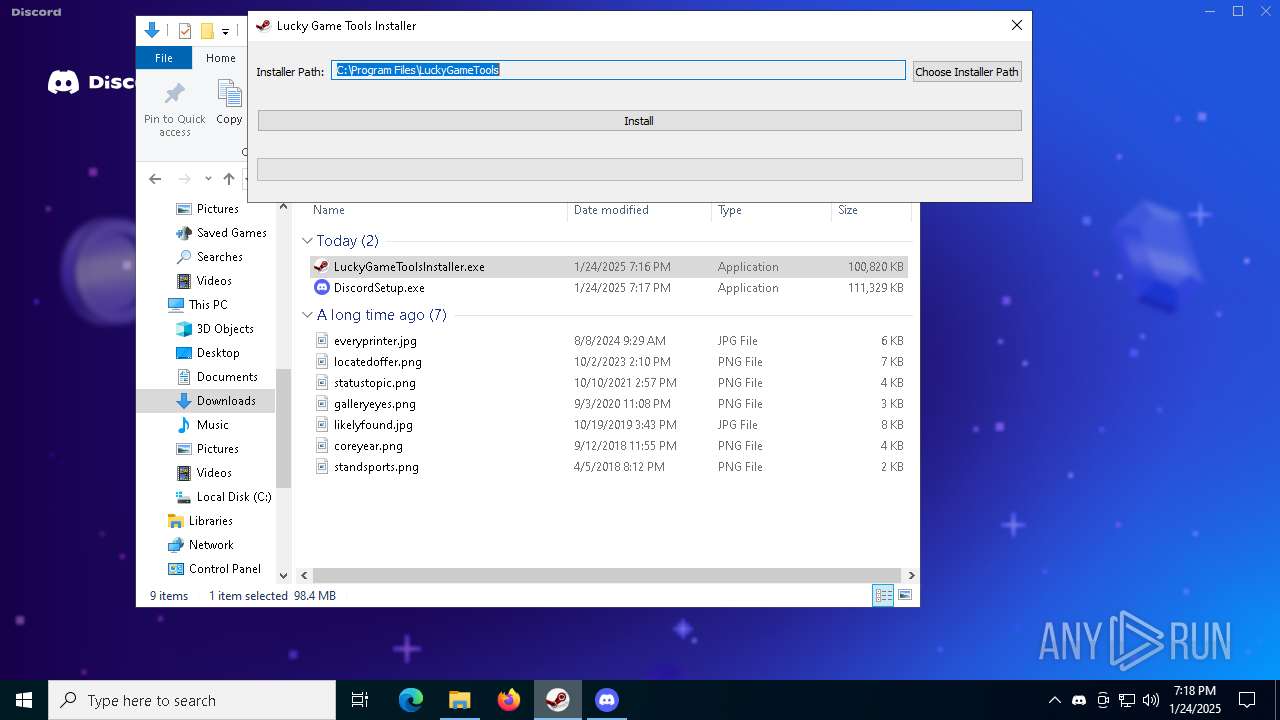Click Explorer forward arrow
Viewport: 1280px width, 720px height.
point(184,179)
